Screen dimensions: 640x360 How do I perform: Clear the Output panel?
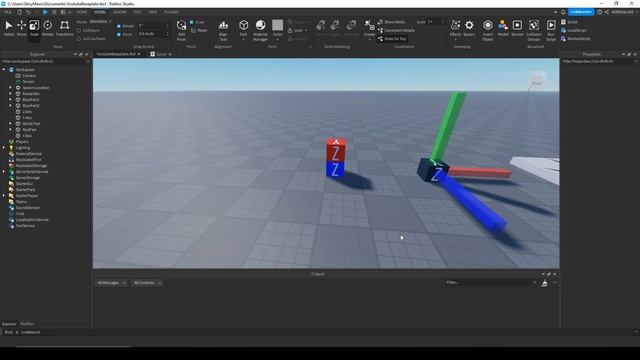[x=544, y=283]
